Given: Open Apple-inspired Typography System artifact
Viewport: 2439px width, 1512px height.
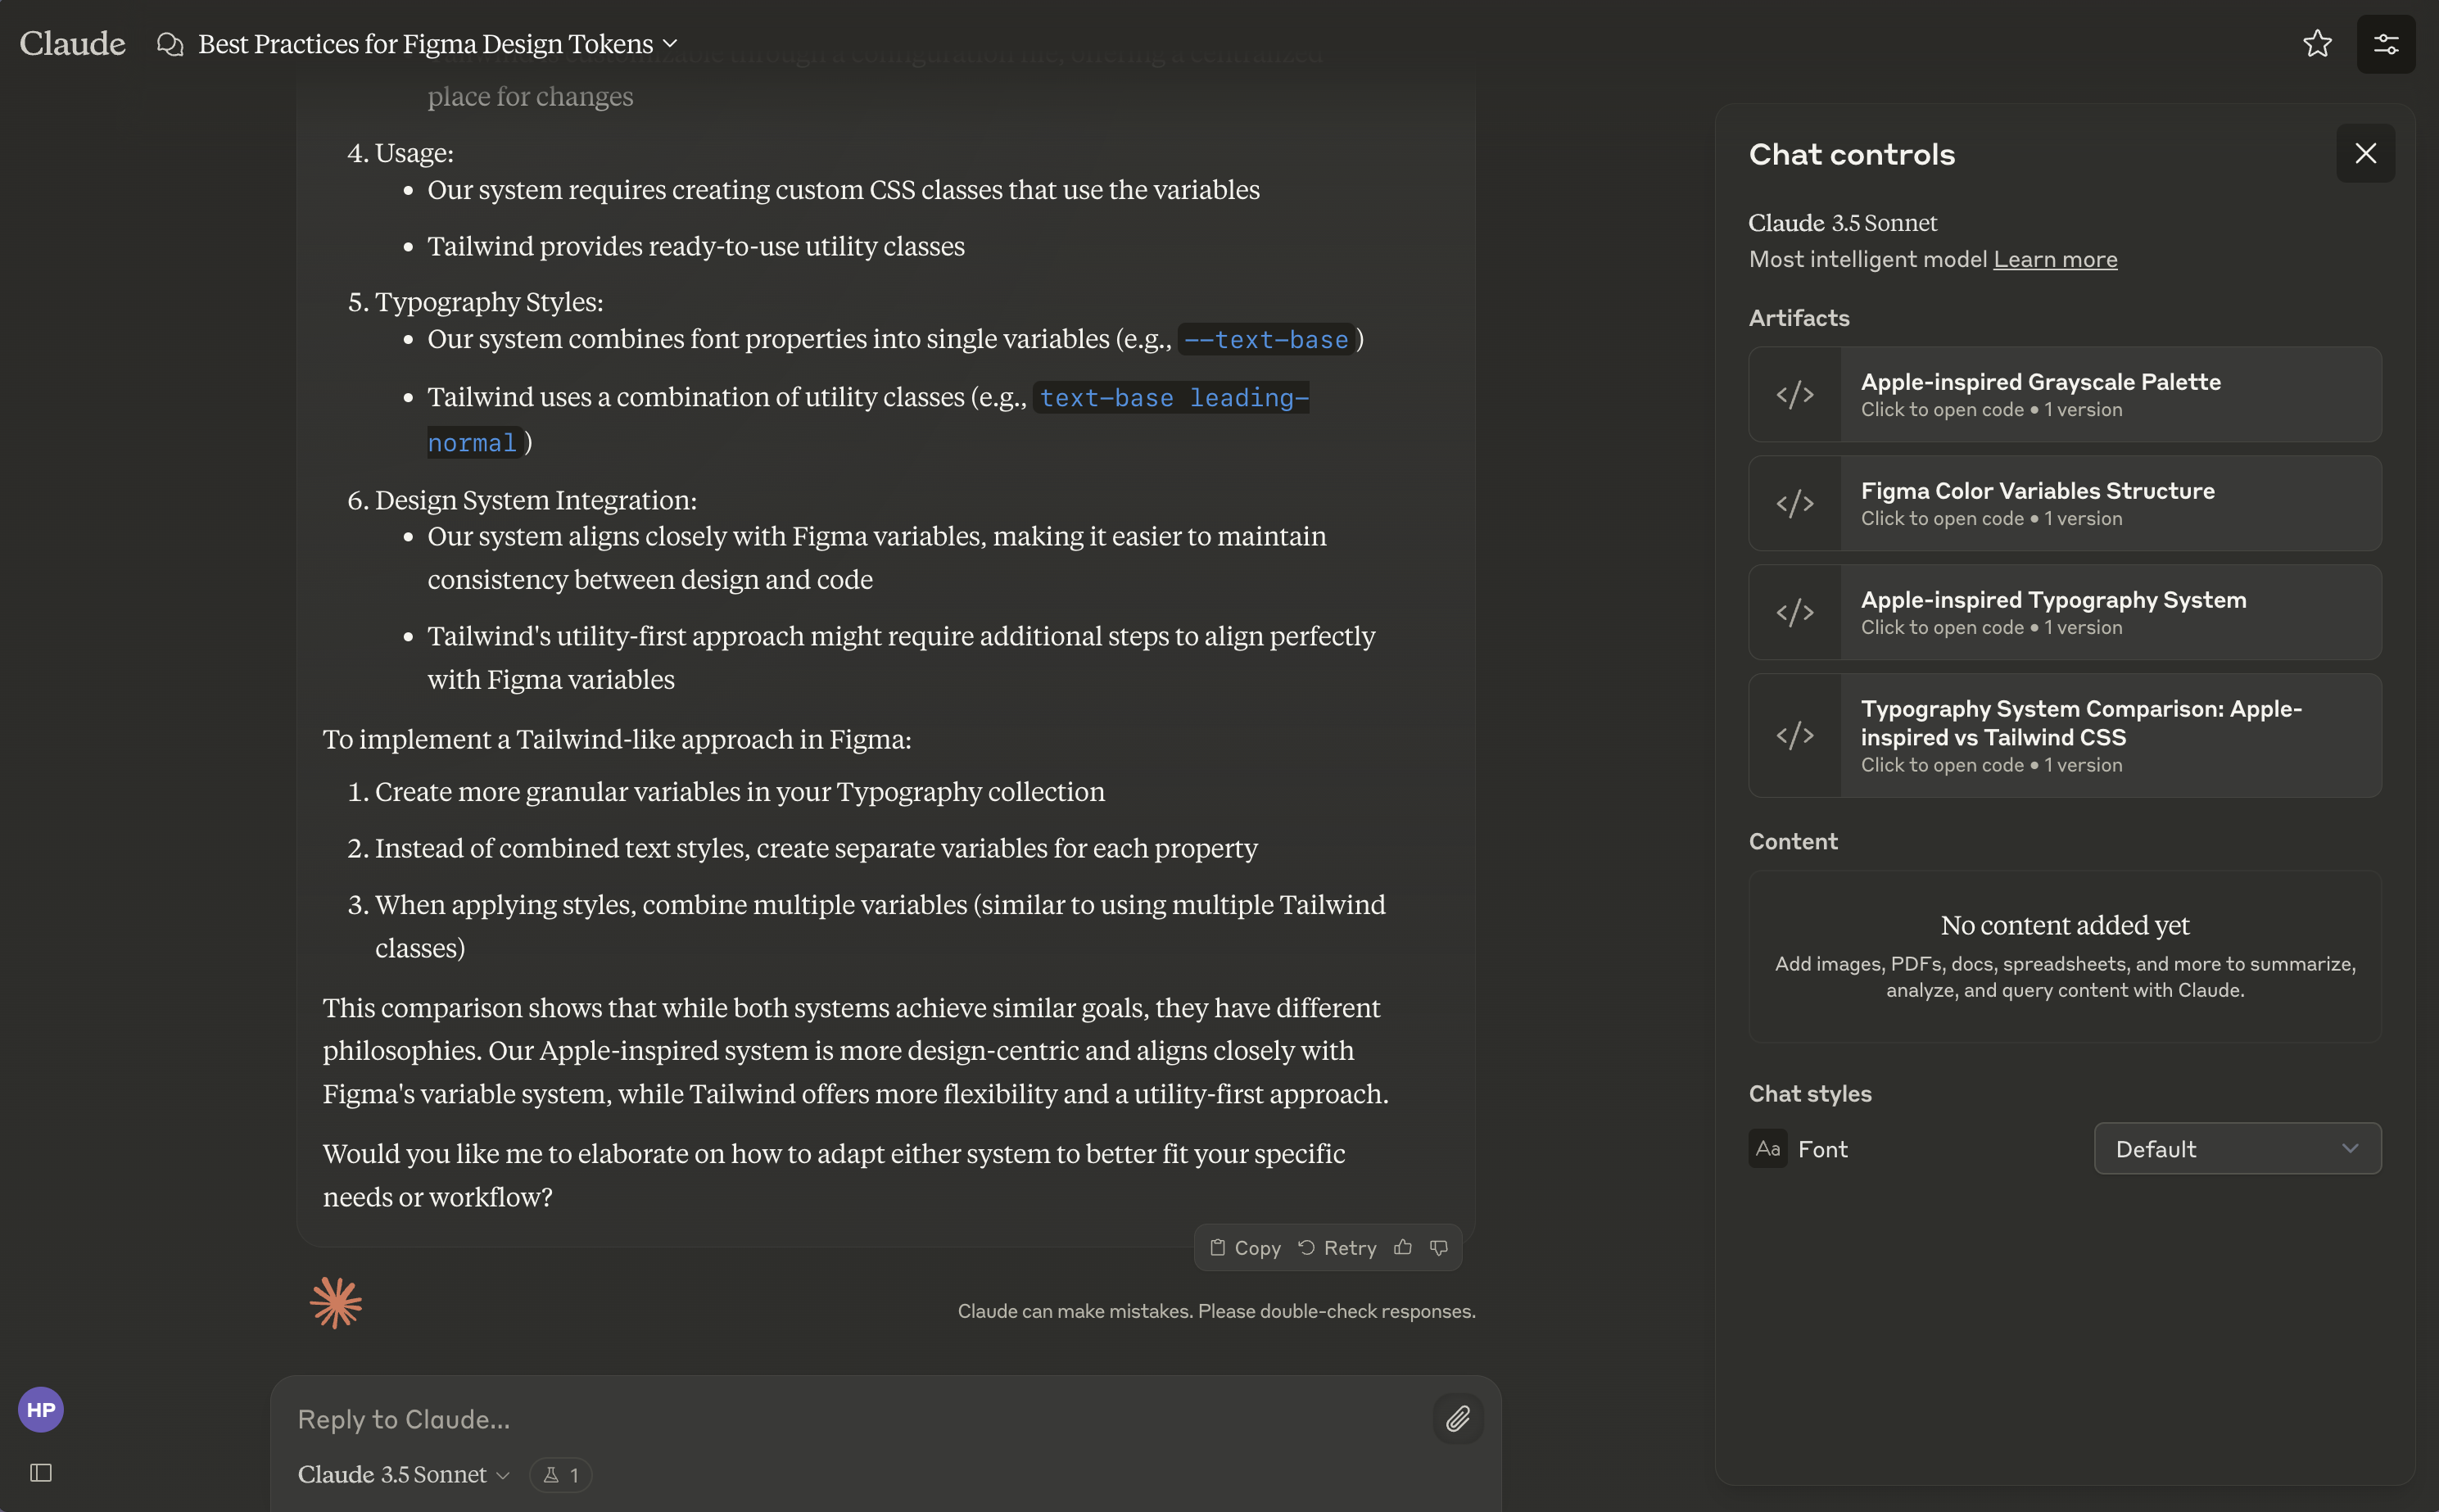Looking at the screenshot, I should [2065, 612].
